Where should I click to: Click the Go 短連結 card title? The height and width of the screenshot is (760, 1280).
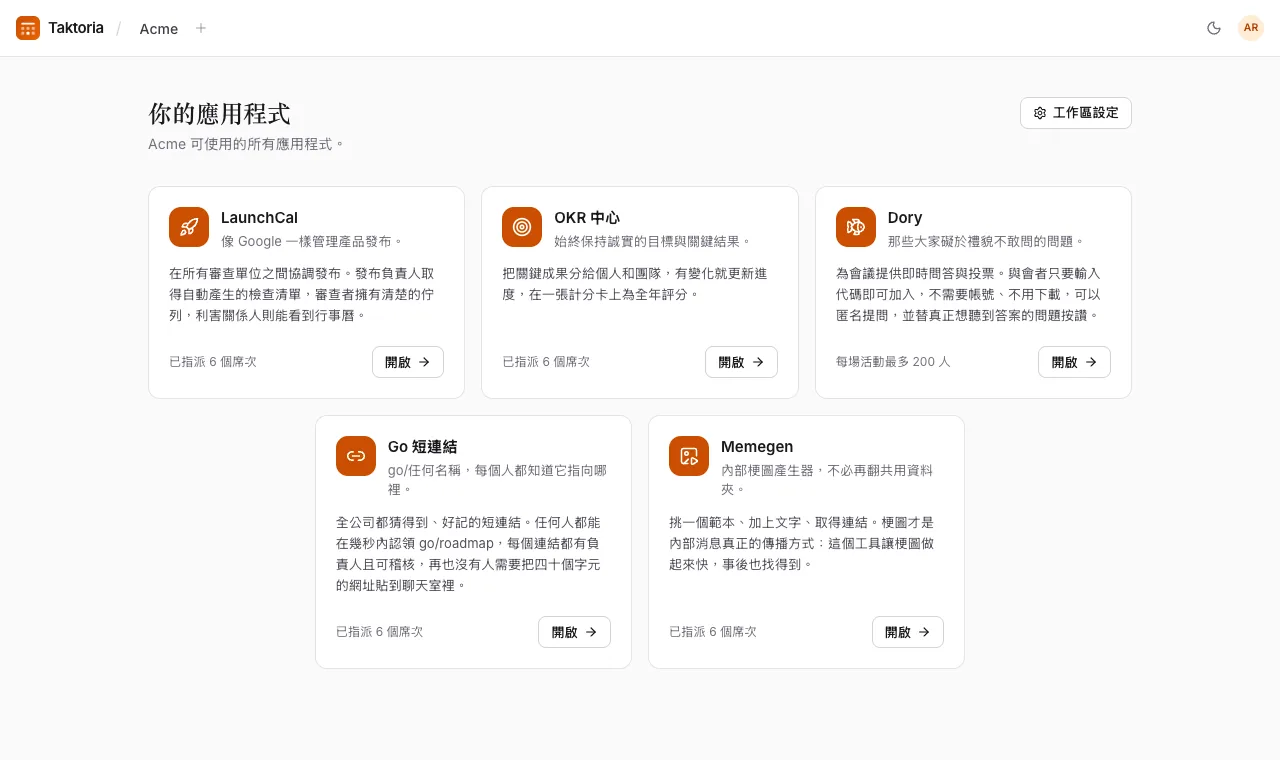[x=422, y=447]
